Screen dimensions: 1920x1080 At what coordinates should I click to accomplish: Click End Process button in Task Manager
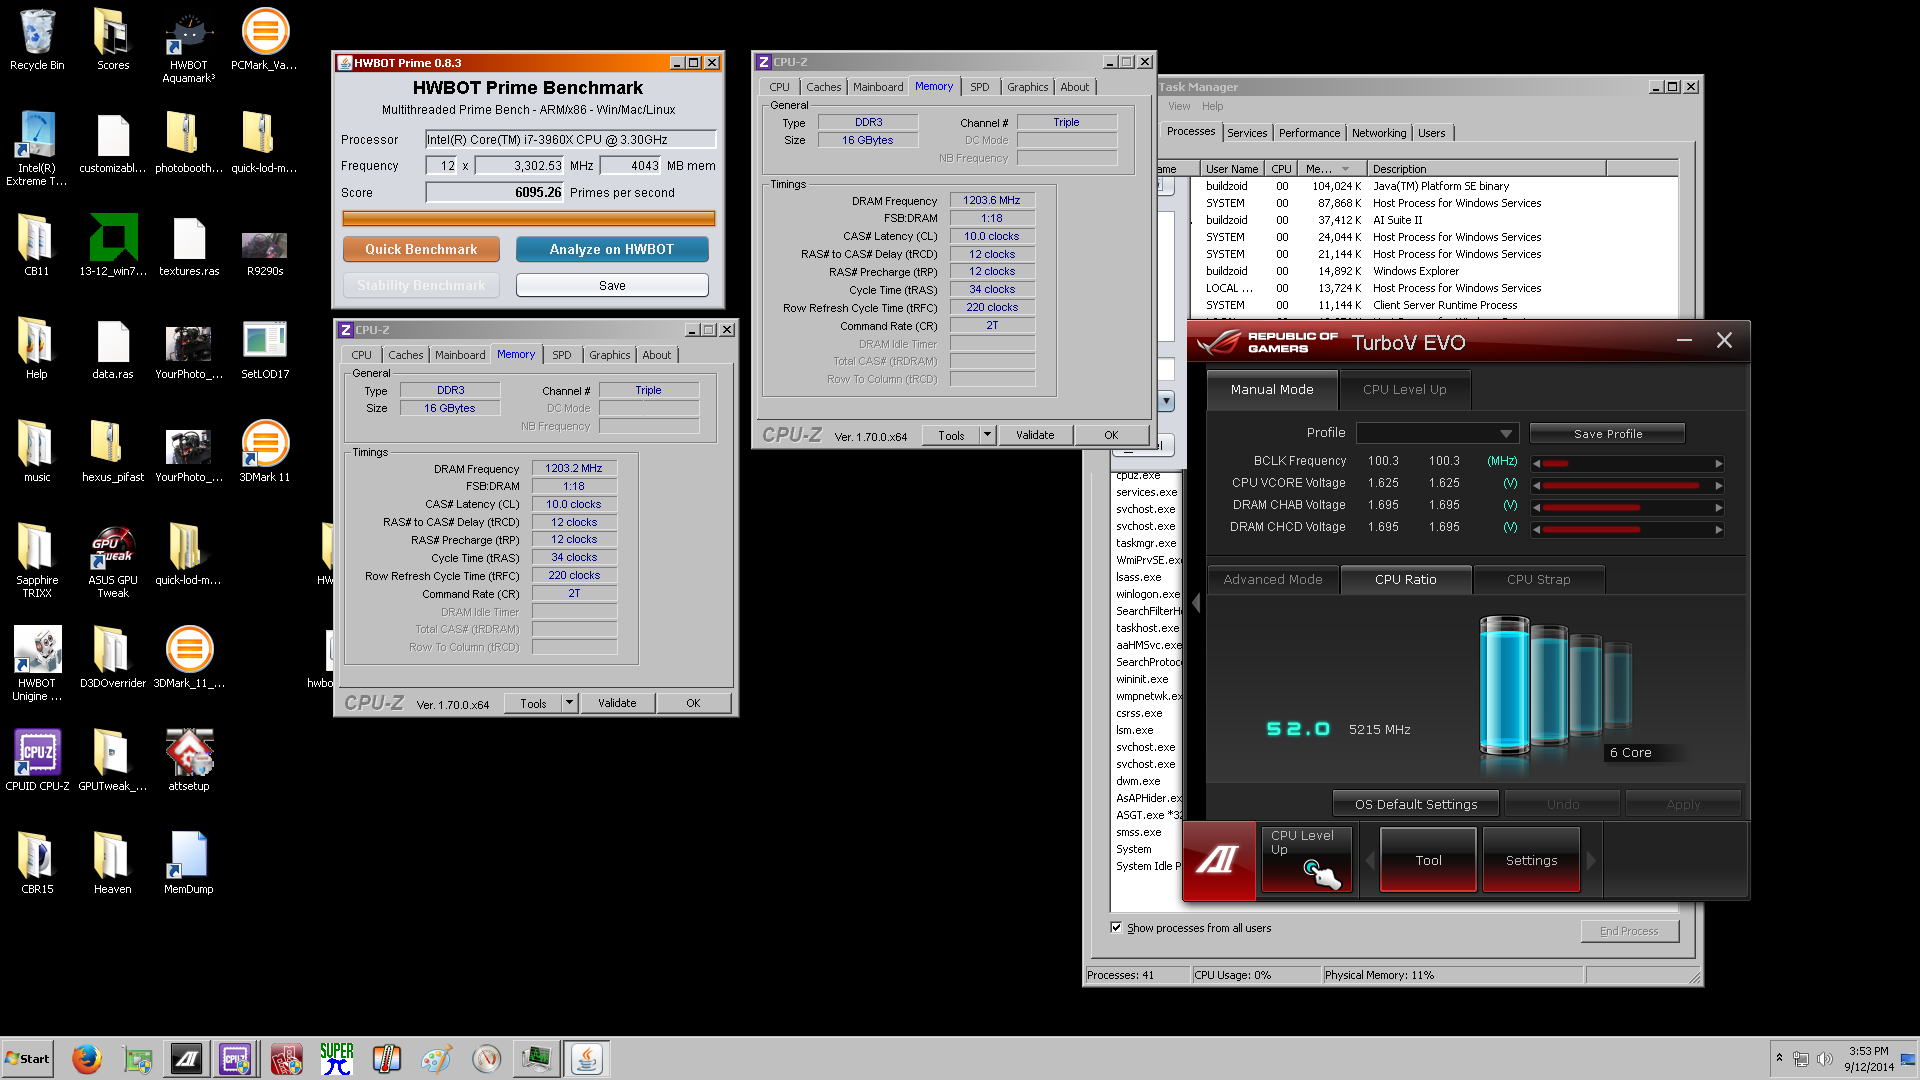[x=1629, y=931]
